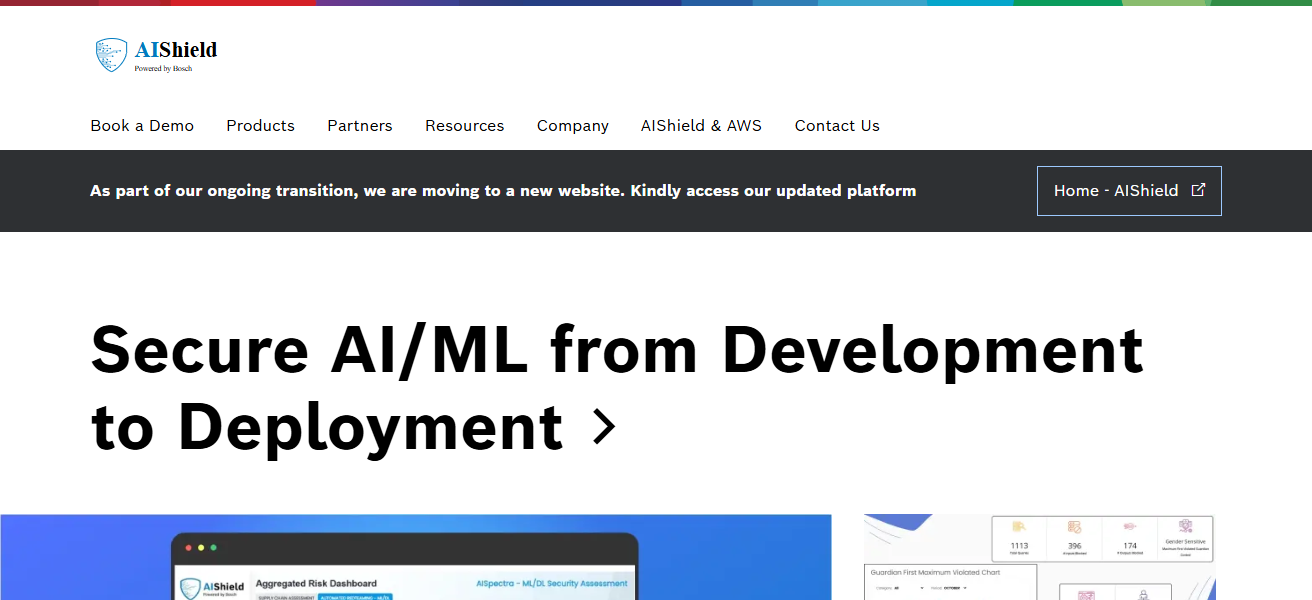The height and width of the screenshot is (600, 1312).
Task: Click the transition notice banner text
Action: coord(503,191)
